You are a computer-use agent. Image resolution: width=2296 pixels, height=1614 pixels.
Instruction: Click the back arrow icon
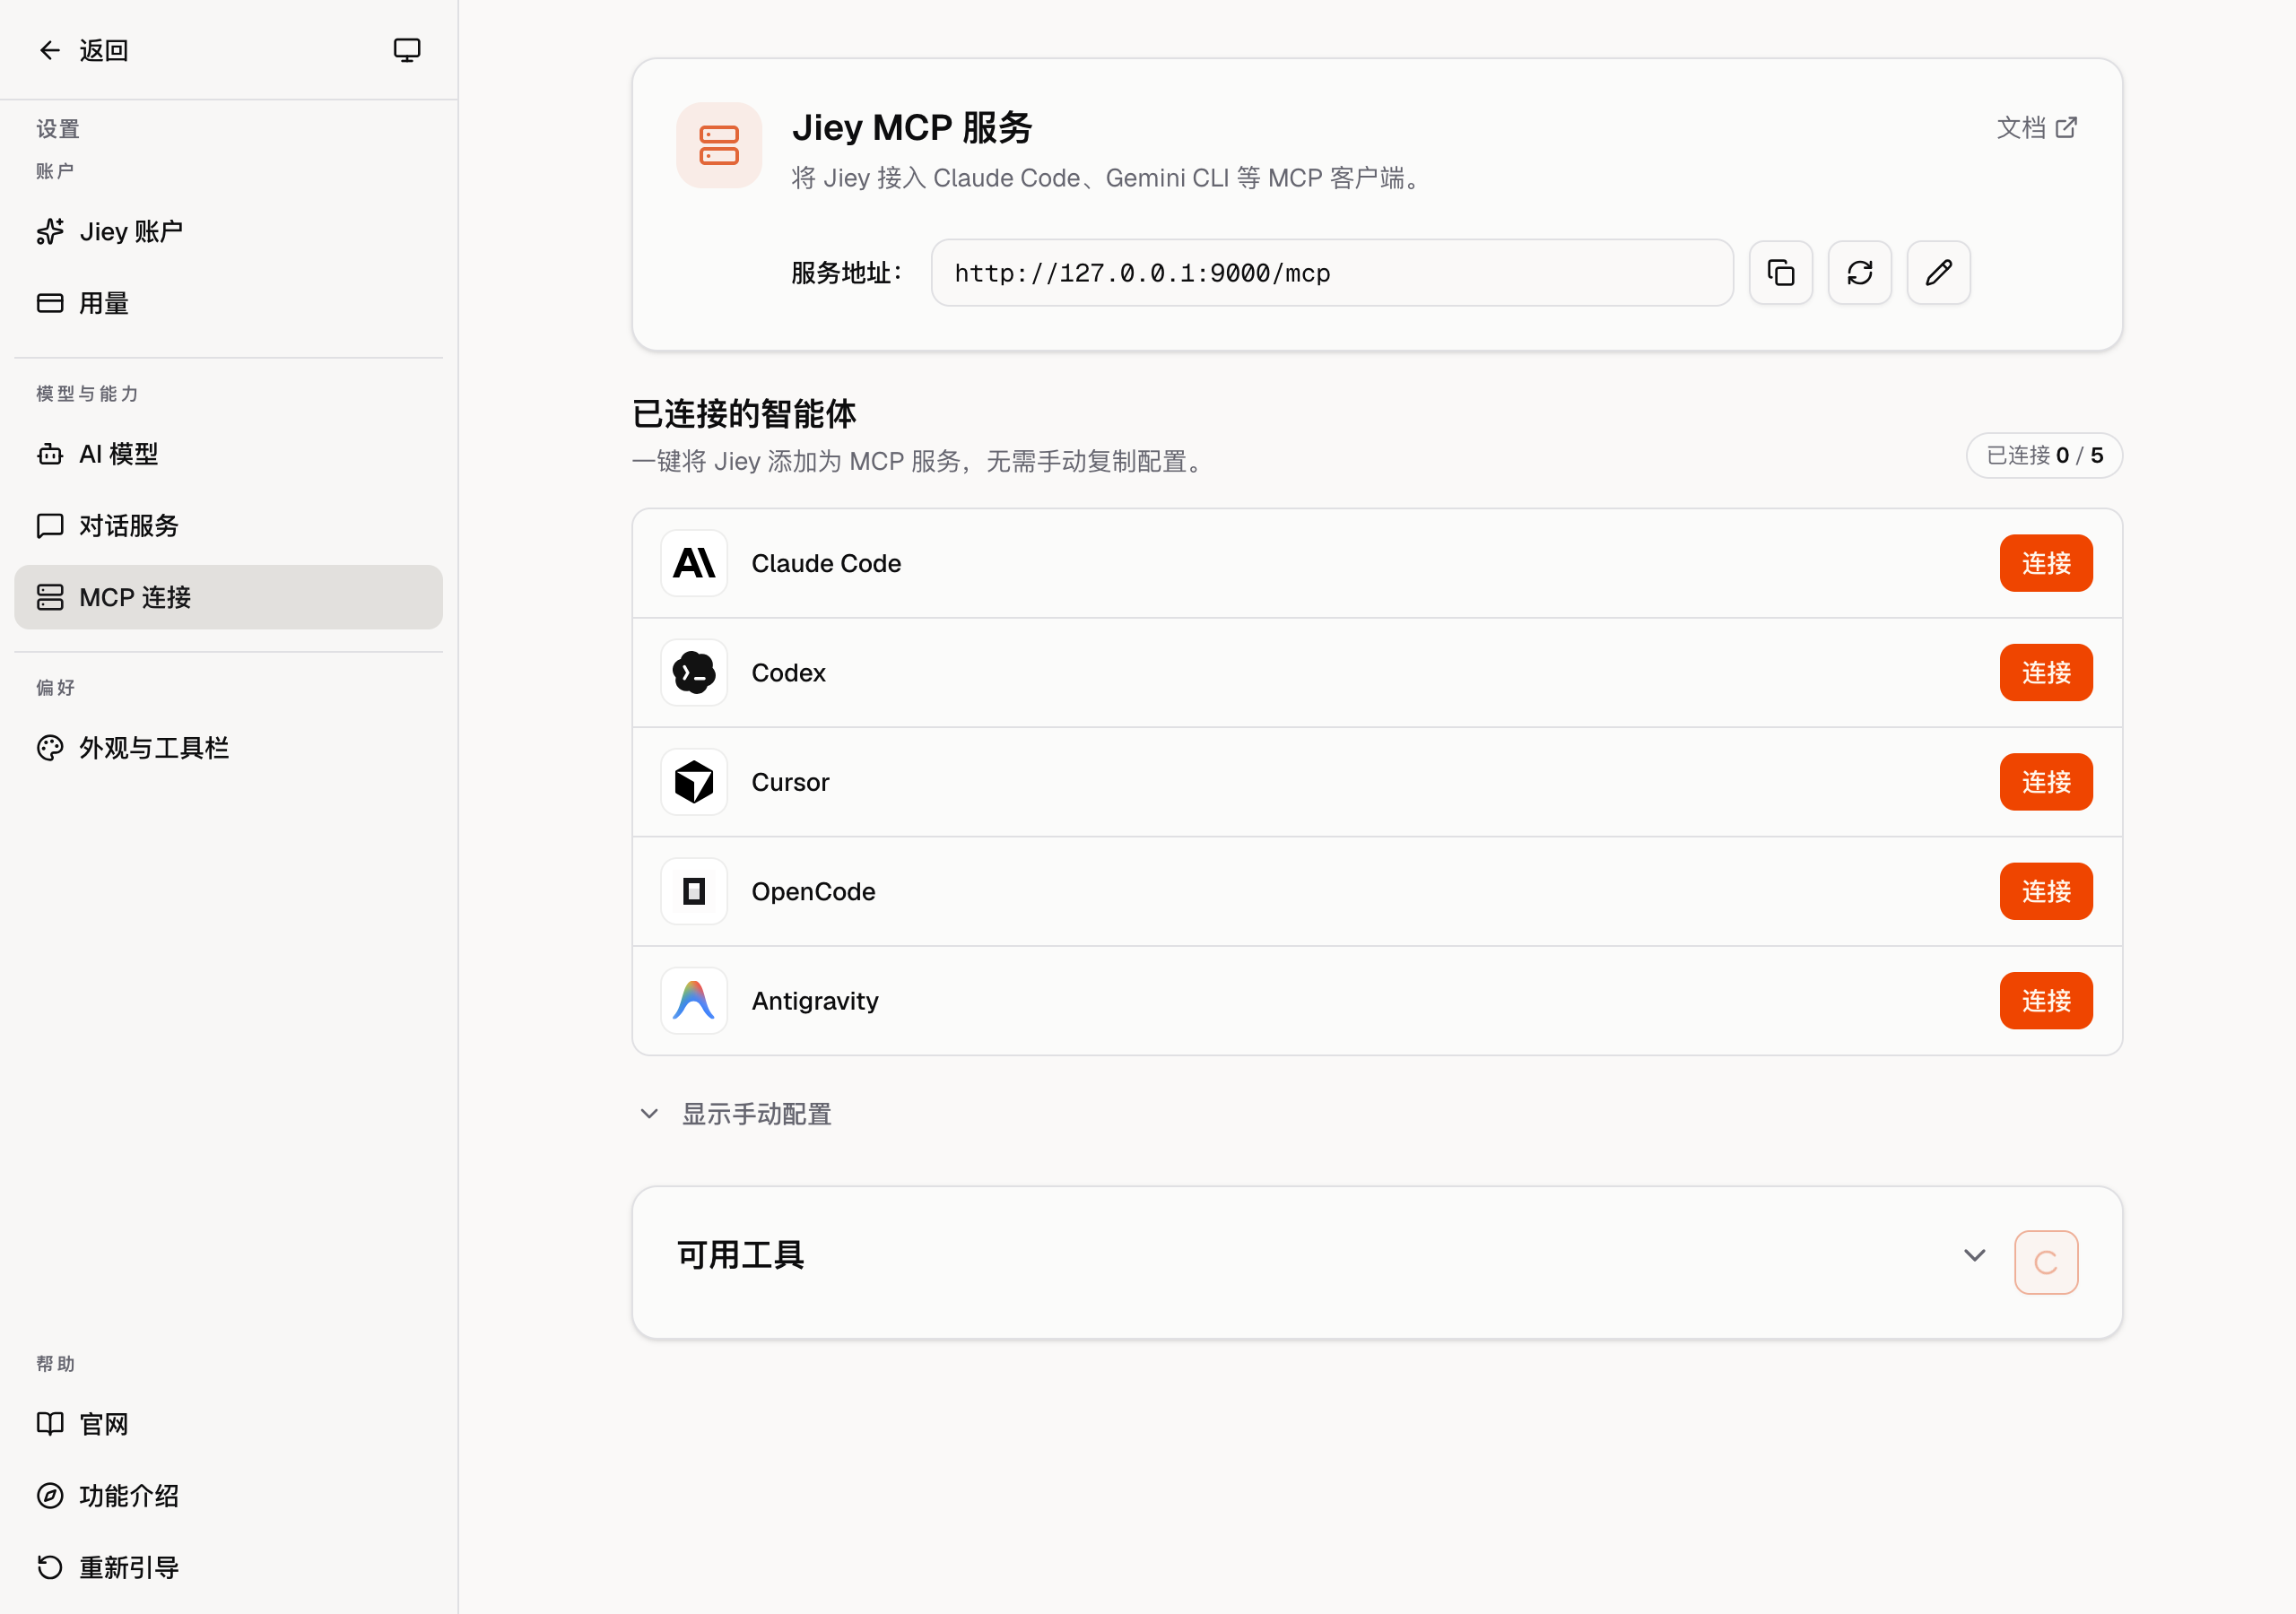50,50
